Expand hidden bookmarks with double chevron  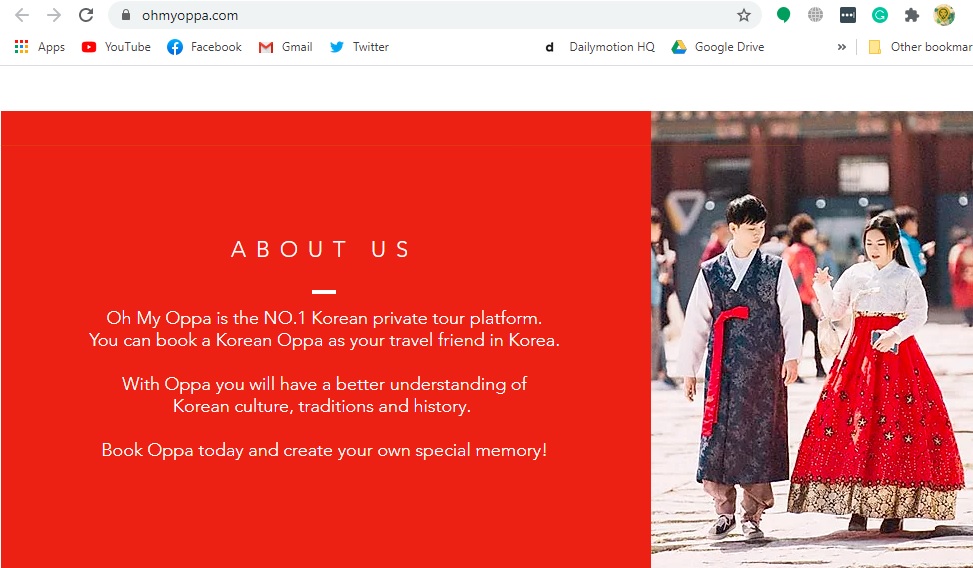tap(841, 47)
